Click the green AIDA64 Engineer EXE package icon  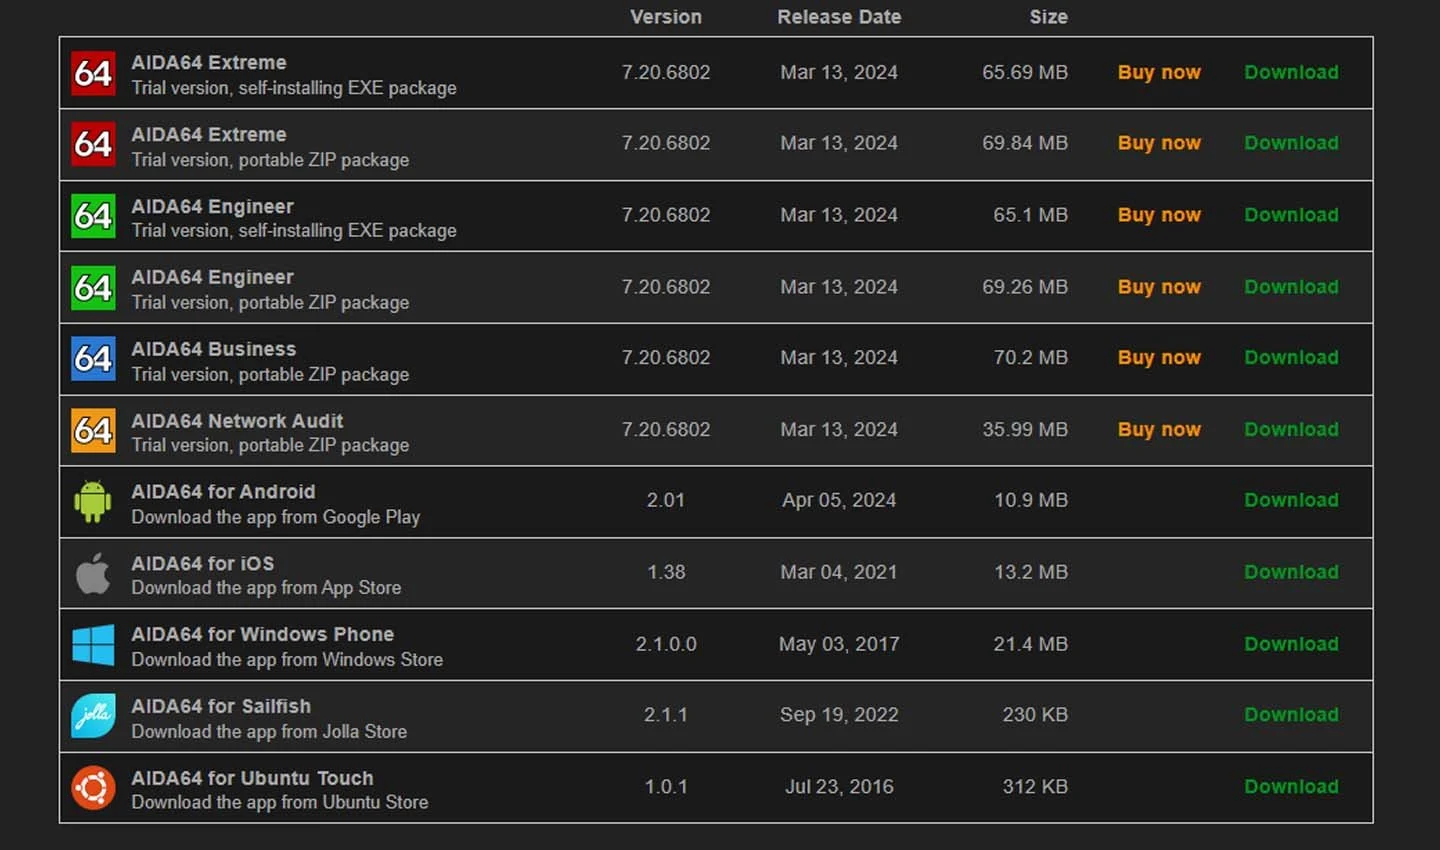[x=93, y=216]
